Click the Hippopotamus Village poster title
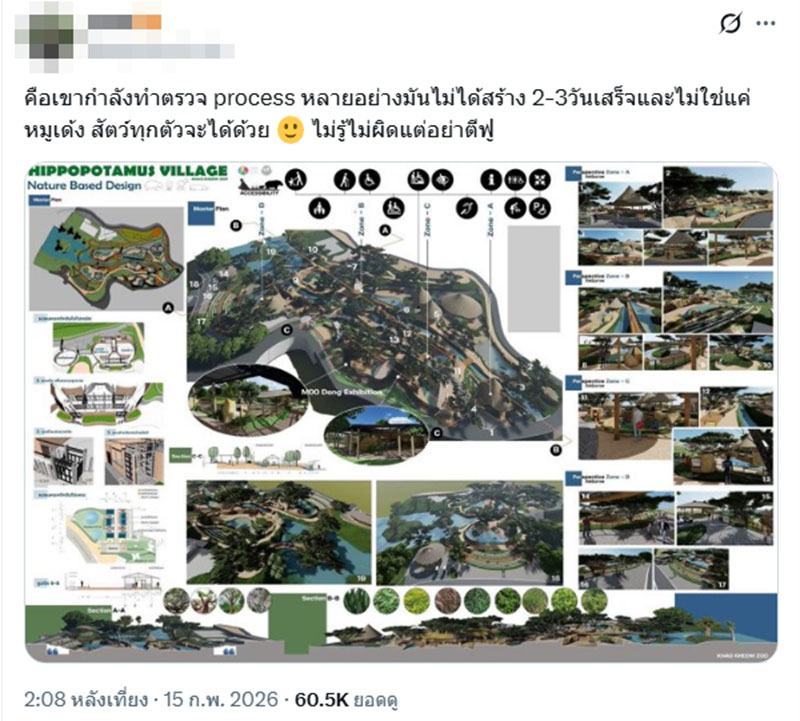800x721 pixels. click(x=128, y=170)
